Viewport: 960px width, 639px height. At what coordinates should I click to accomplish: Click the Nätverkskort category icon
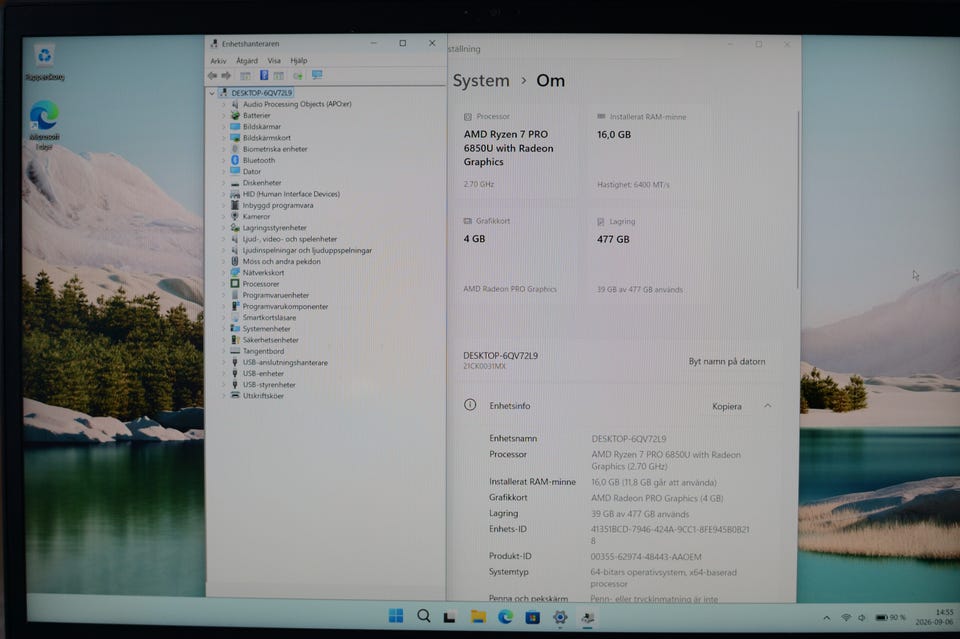(x=235, y=272)
